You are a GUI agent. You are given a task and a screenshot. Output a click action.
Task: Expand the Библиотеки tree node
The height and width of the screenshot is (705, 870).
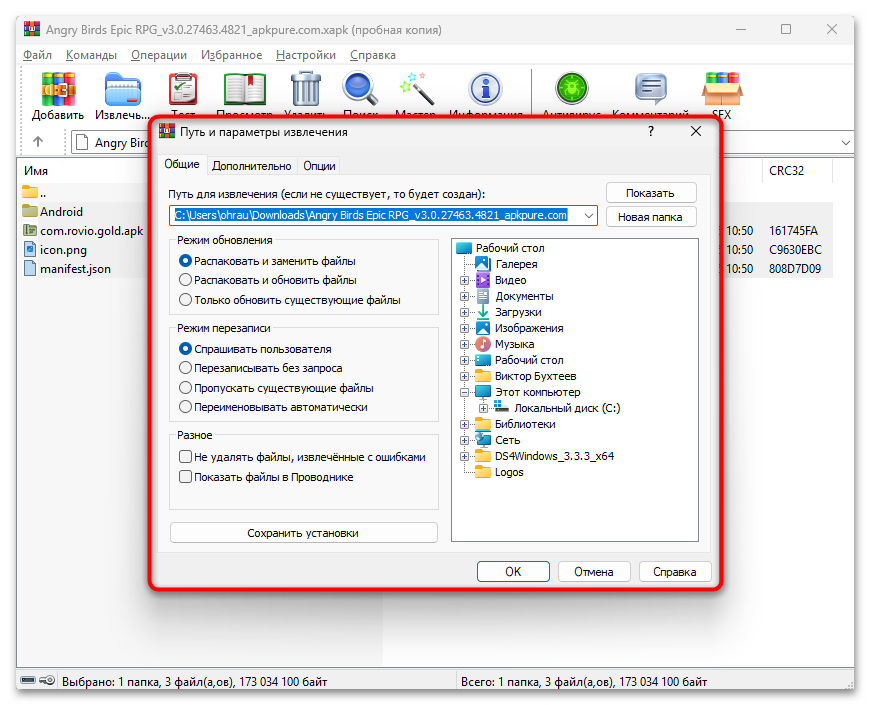tap(464, 424)
